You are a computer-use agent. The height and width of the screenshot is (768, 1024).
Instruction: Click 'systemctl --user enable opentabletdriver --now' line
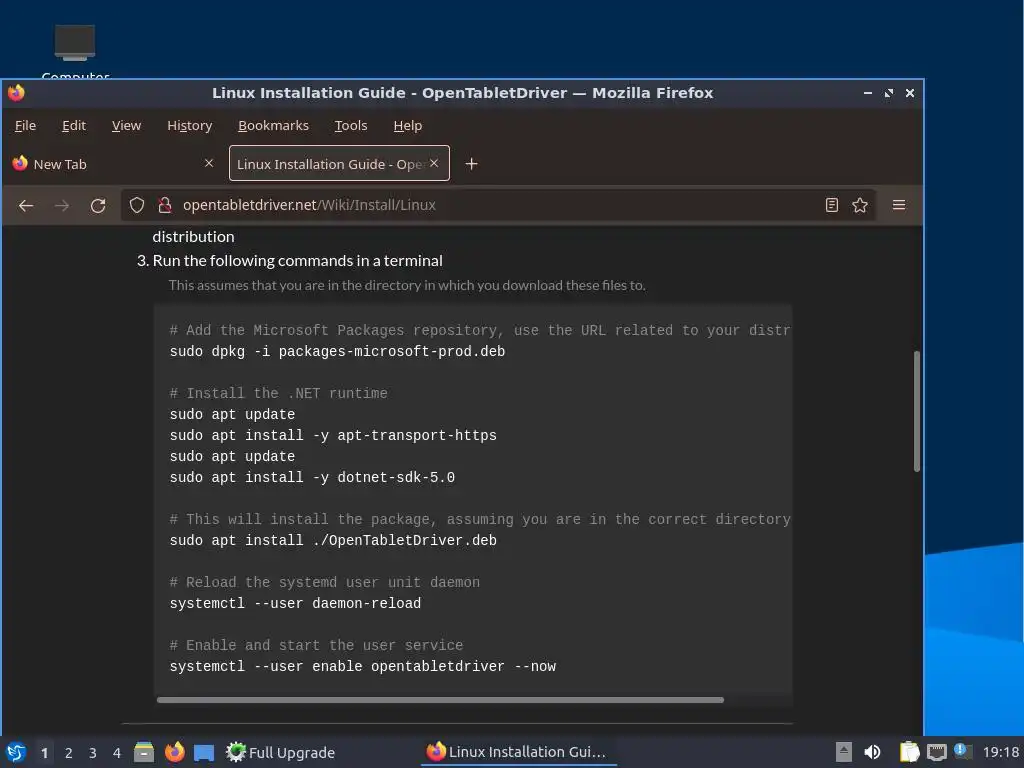click(362, 667)
